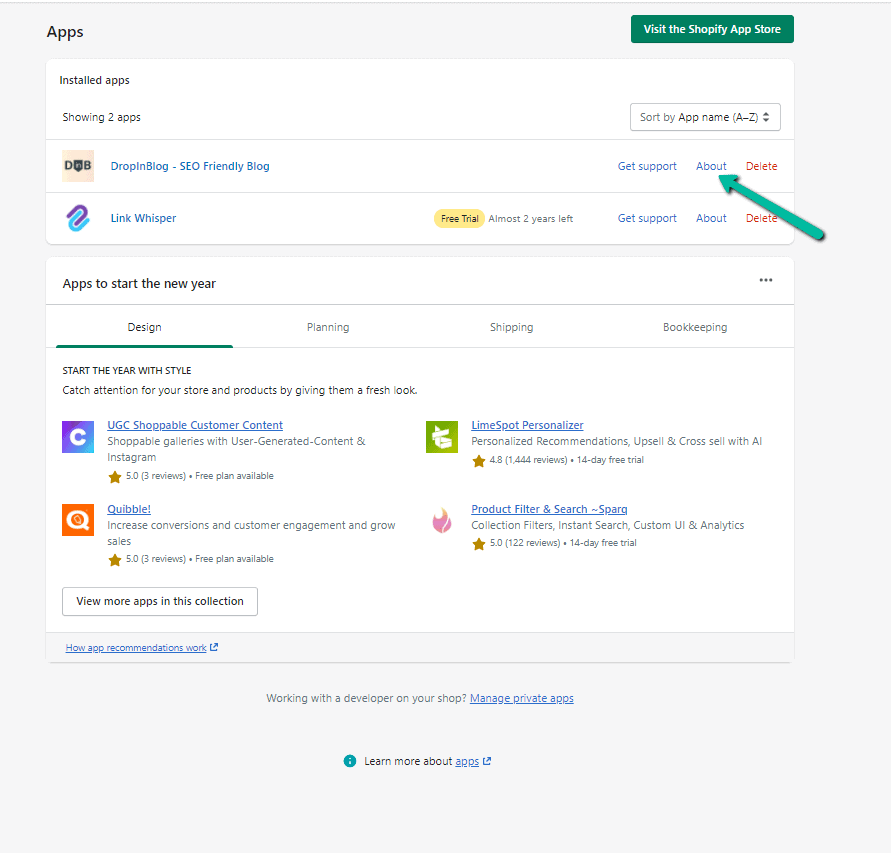Open Product Filter & Search ~Sparq link
Screen dimensions: 891x853
(x=549, y=509)
